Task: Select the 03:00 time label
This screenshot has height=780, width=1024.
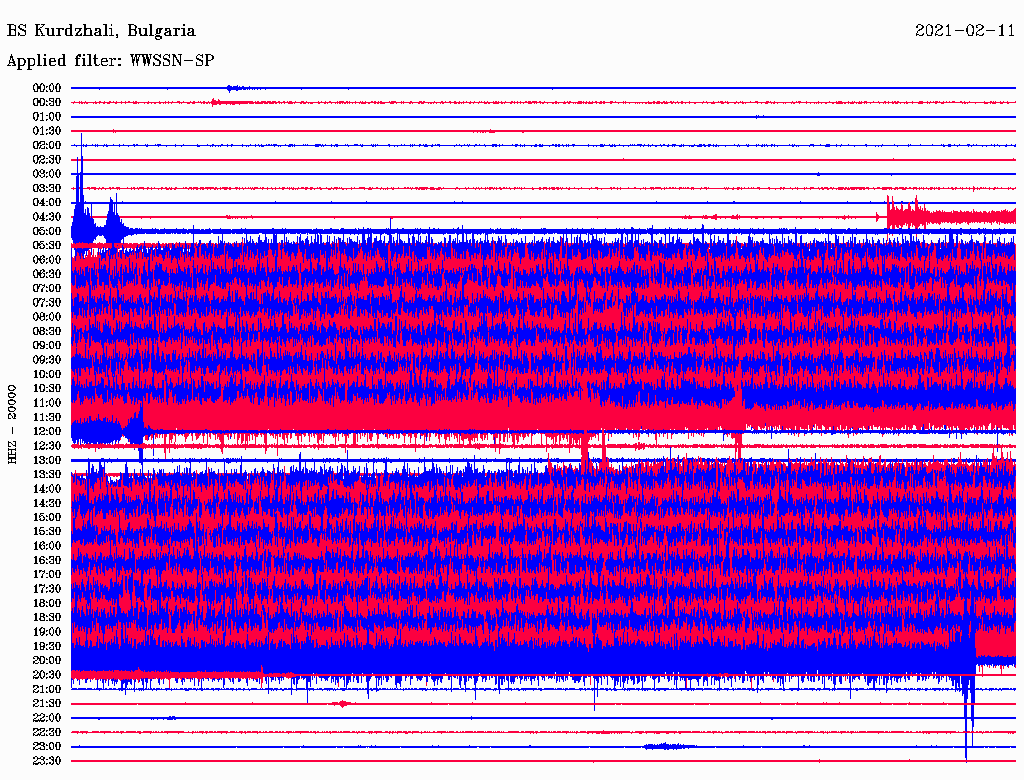Action: [47, 174]
